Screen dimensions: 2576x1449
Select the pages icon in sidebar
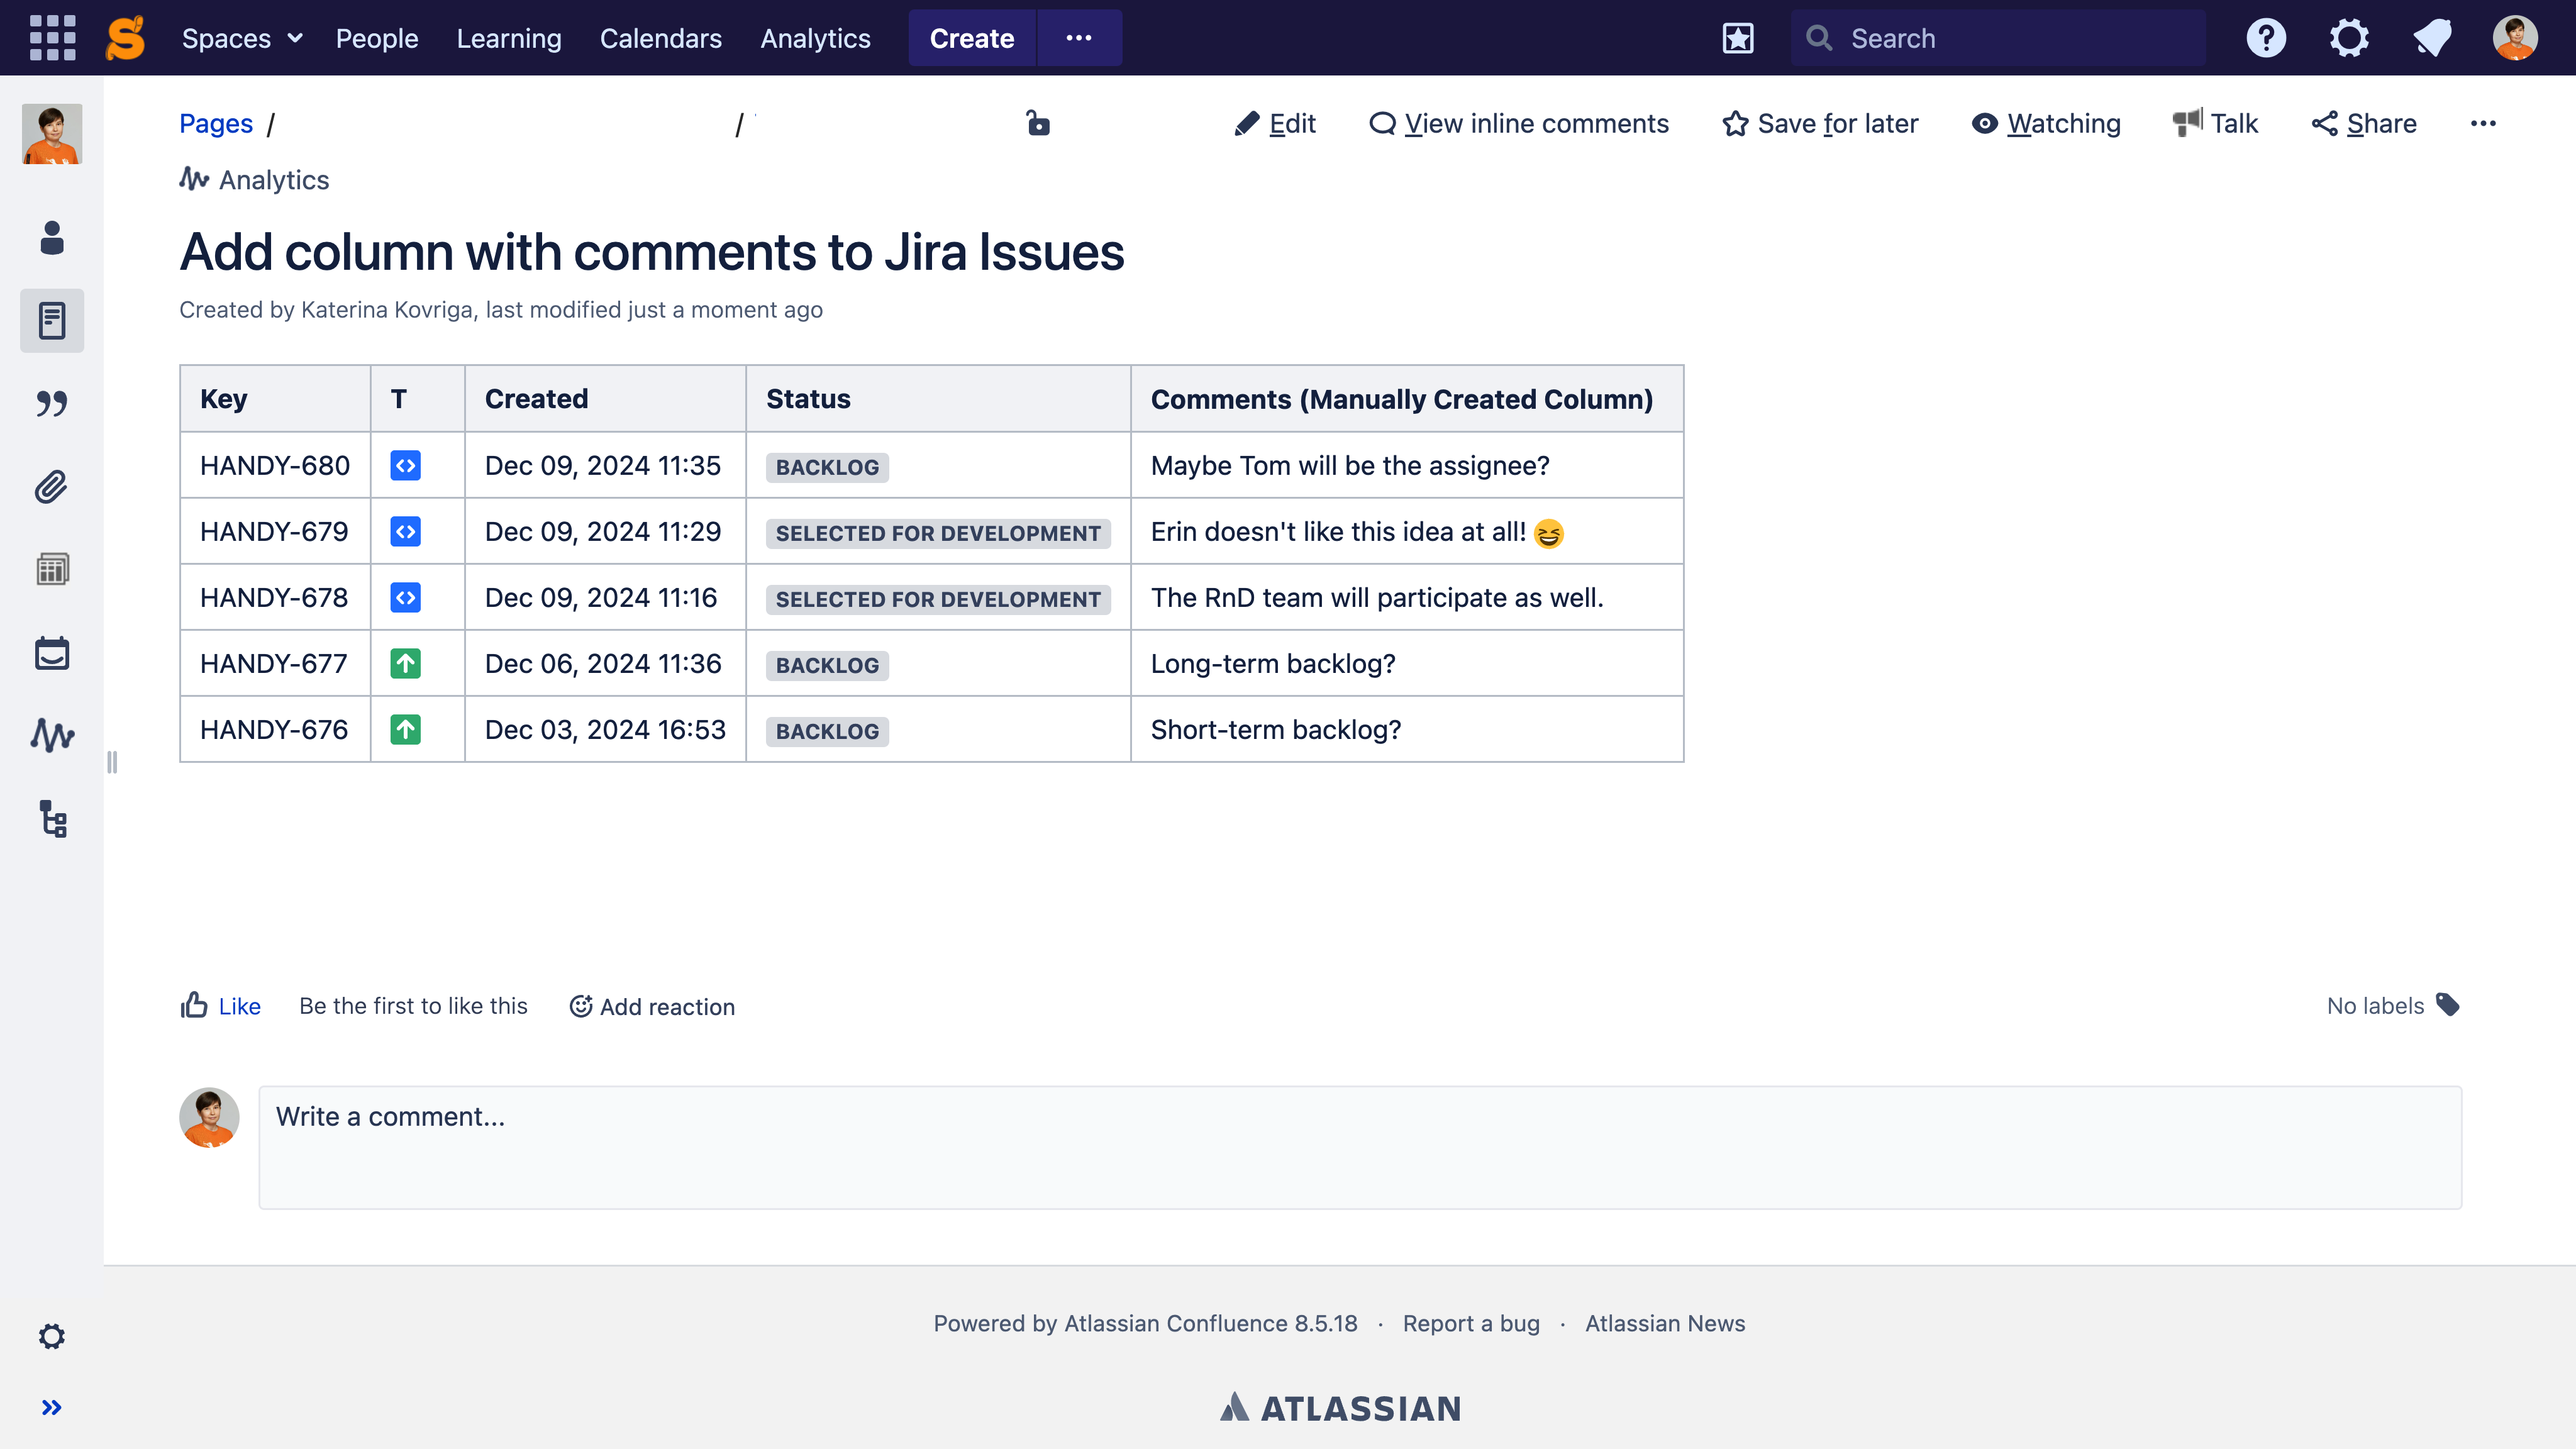point(52,320)
